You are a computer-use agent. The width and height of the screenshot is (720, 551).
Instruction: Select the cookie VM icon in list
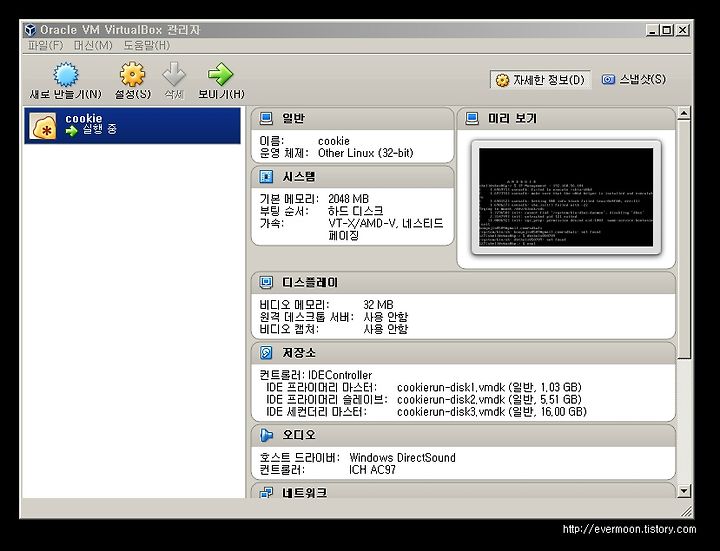[x=43, y=126]
